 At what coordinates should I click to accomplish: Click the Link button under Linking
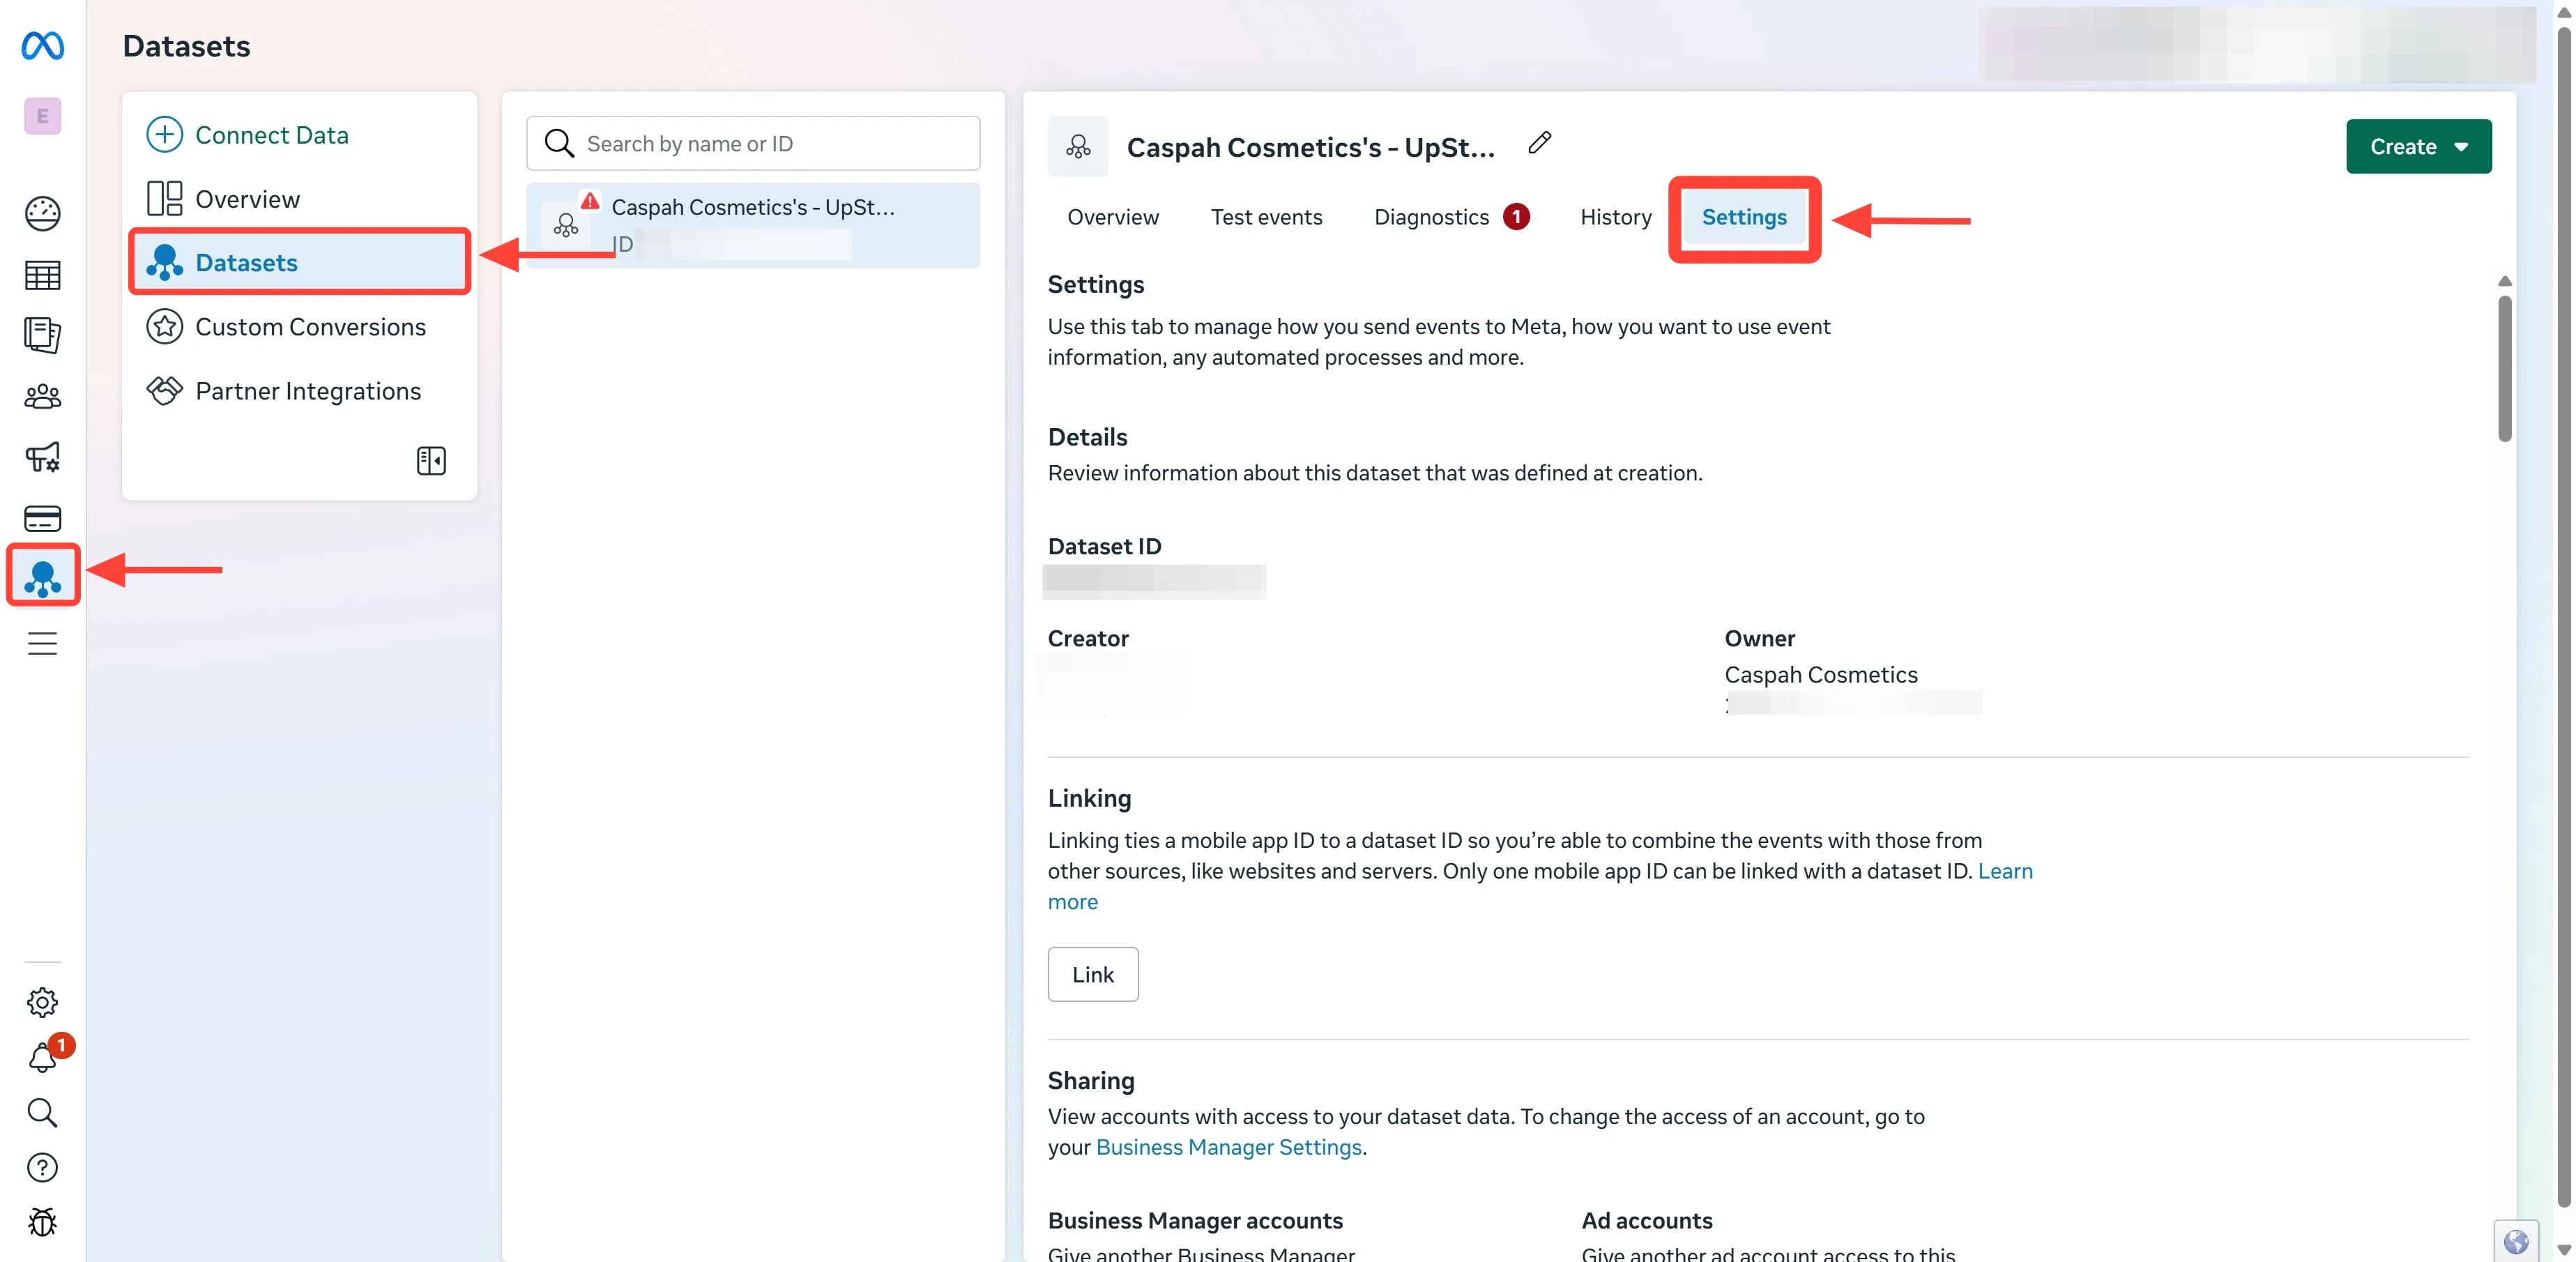click(x=1093, y=974)
